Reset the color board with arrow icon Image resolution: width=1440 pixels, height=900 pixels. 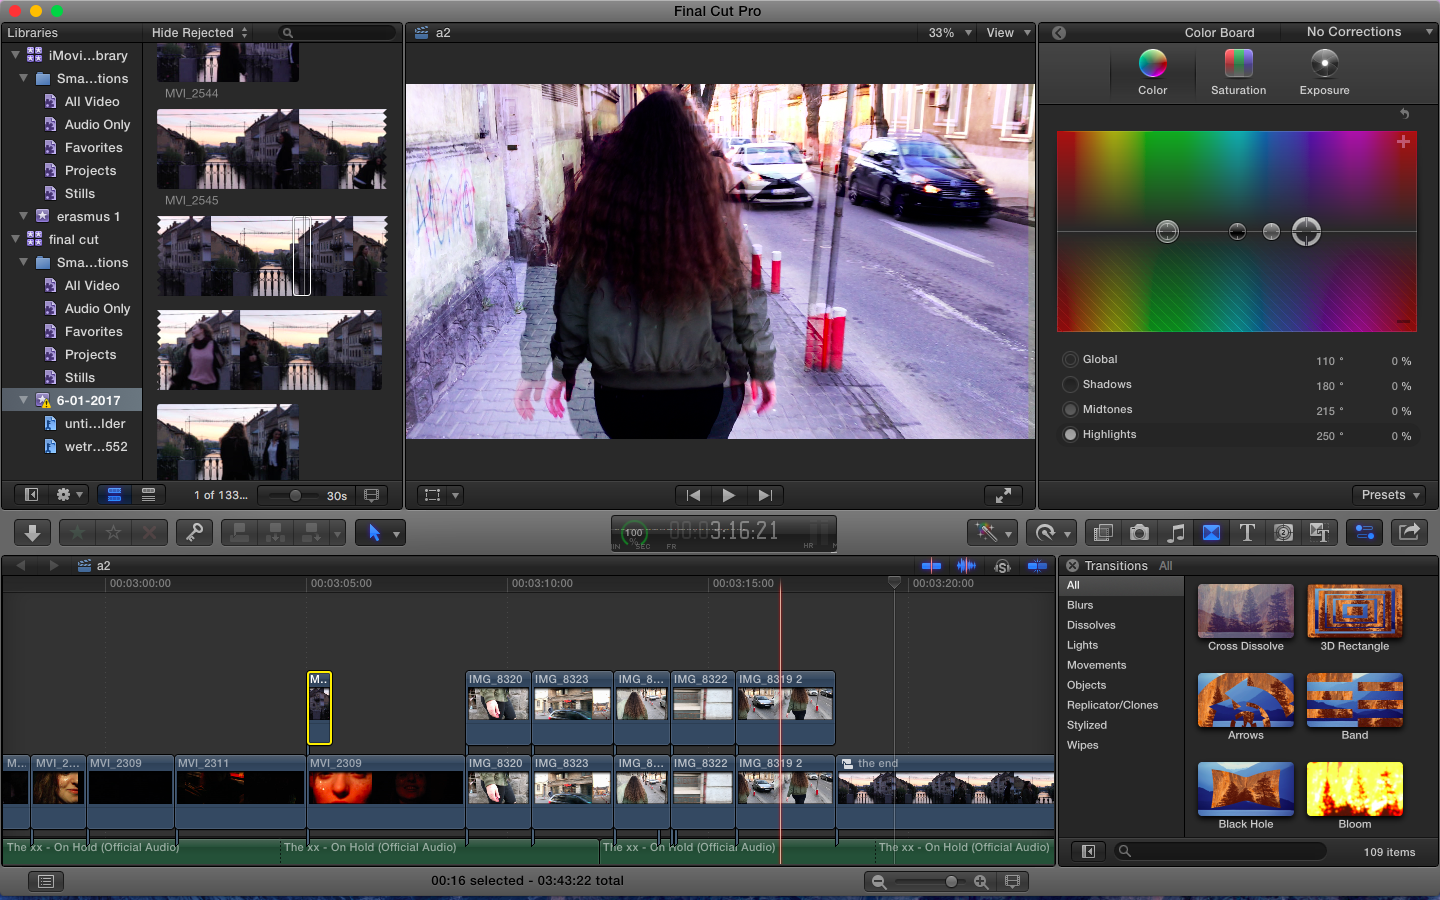click(1404, 114)
